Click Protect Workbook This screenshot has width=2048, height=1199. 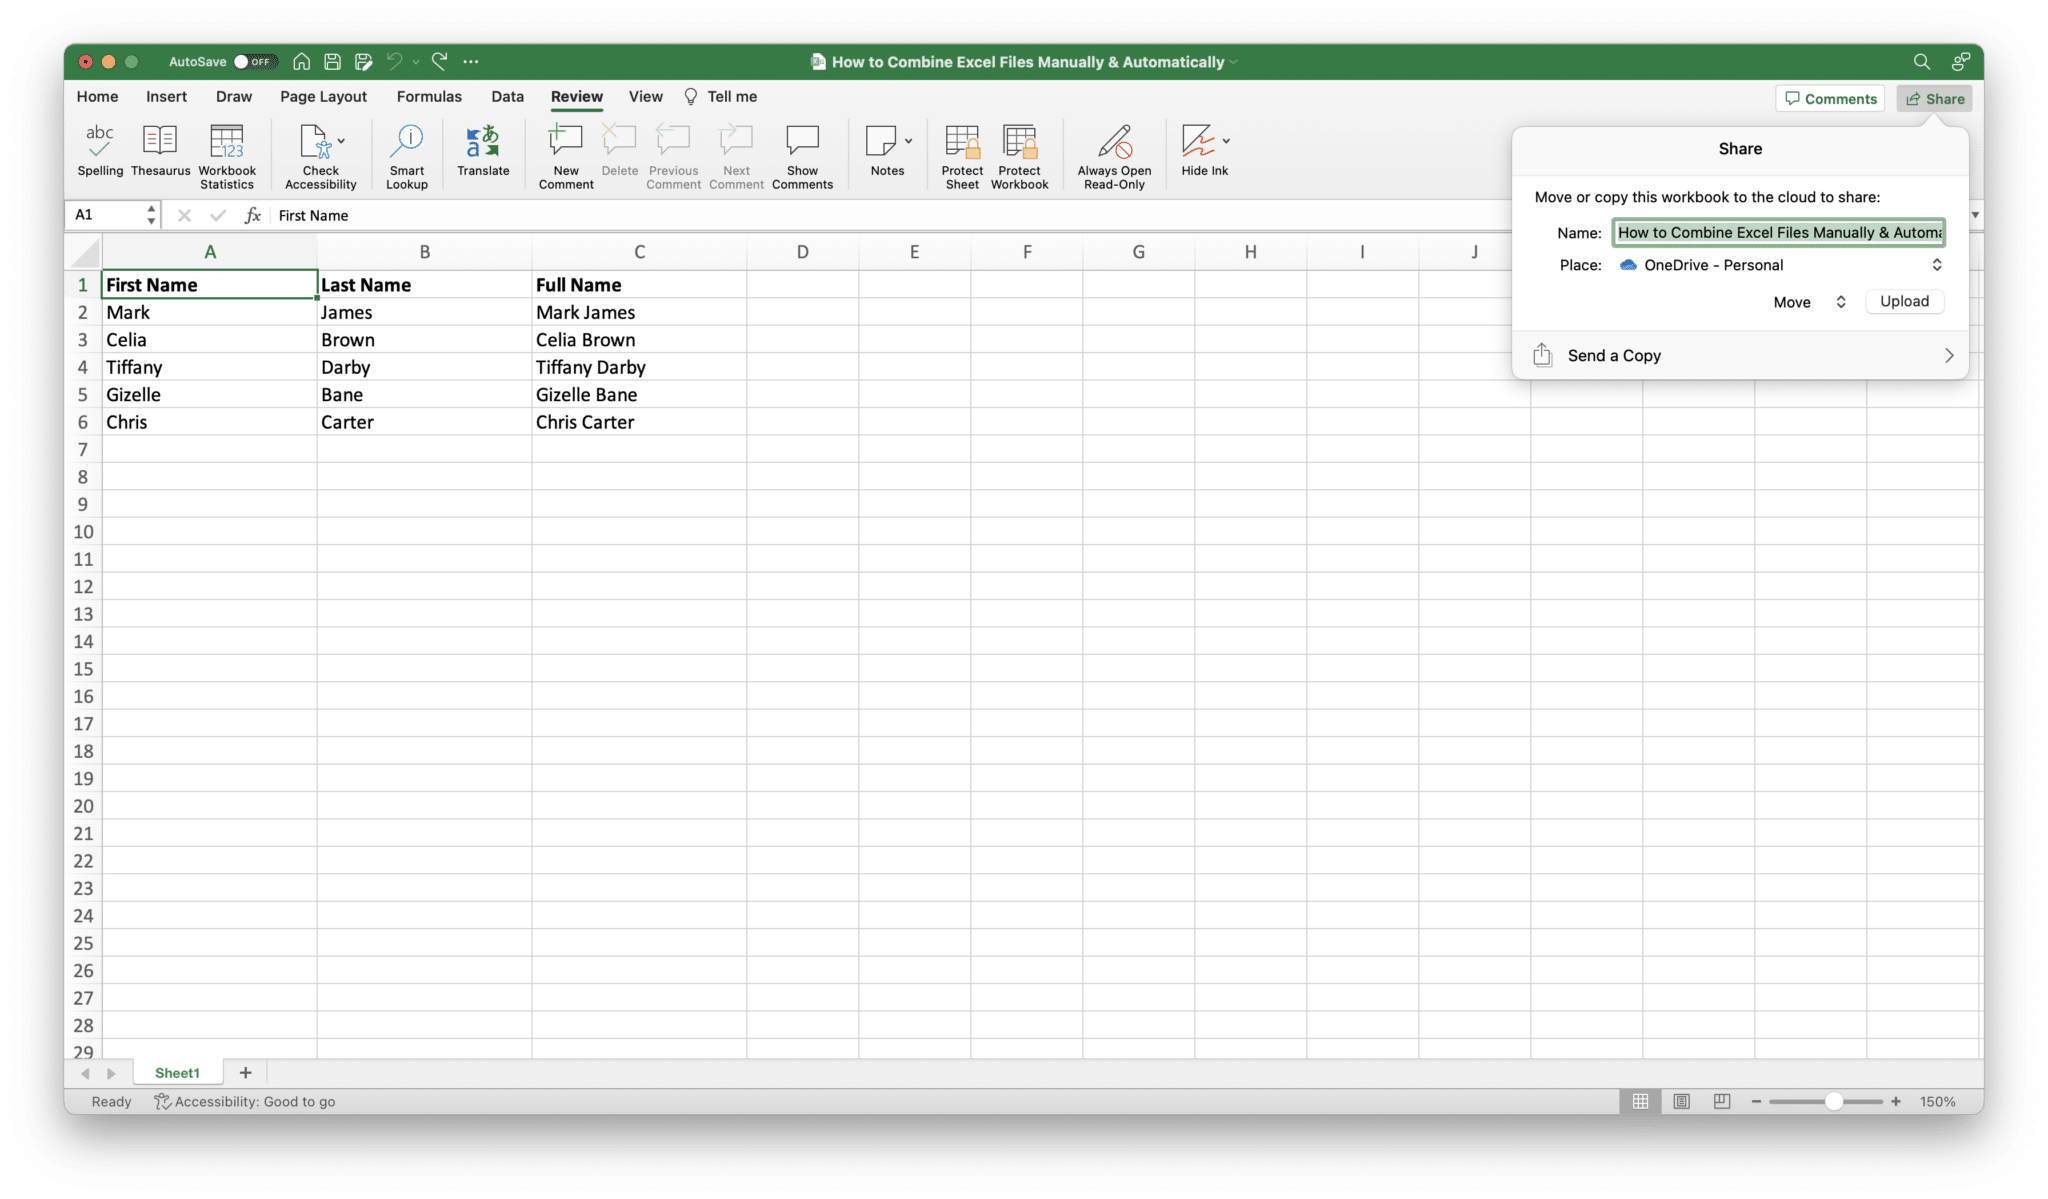pos(1019,152)
